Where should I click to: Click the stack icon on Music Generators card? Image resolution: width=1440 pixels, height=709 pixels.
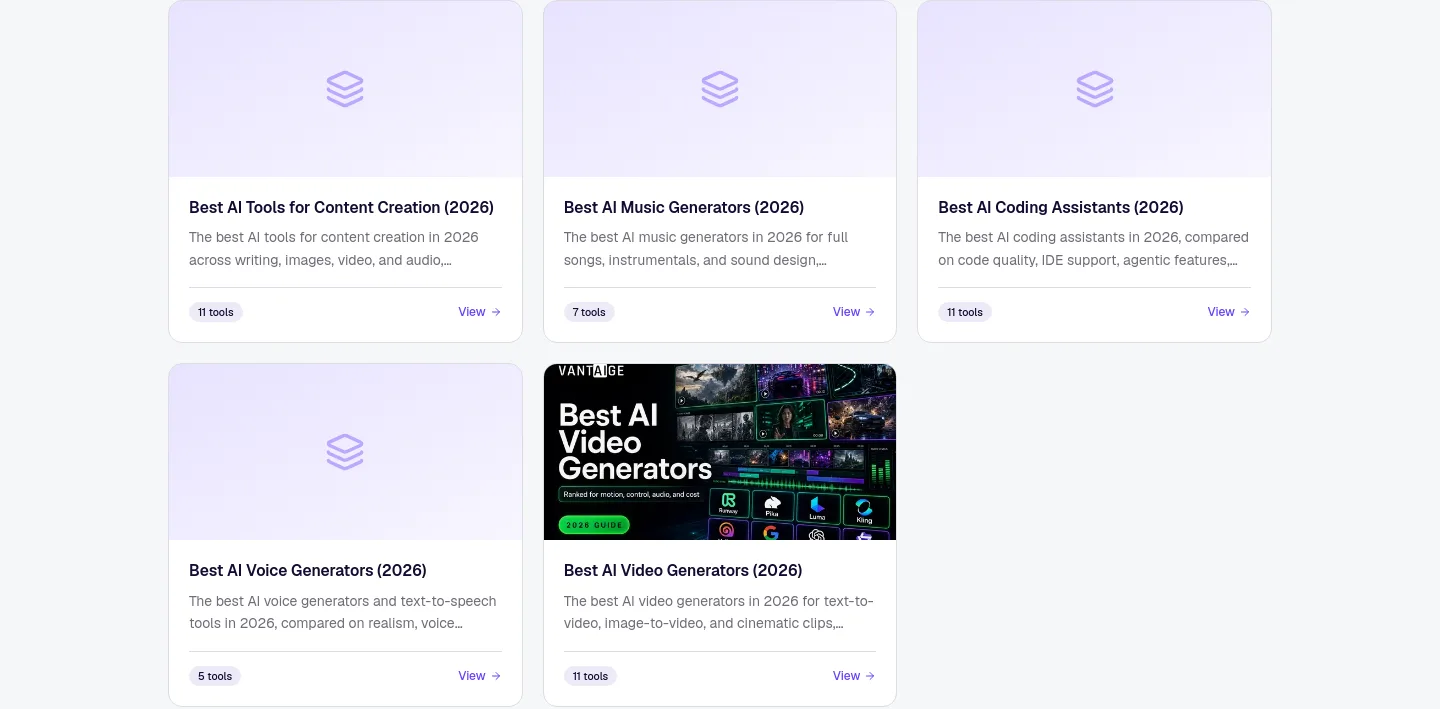point(720,89)
